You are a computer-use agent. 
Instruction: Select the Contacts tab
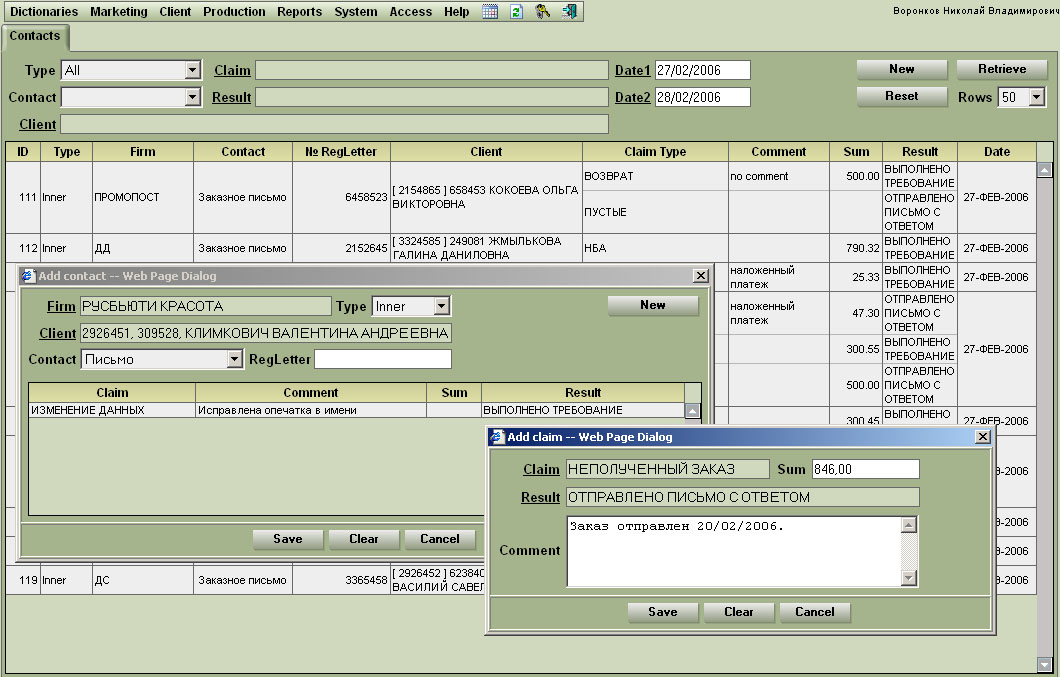pos(34,36)
